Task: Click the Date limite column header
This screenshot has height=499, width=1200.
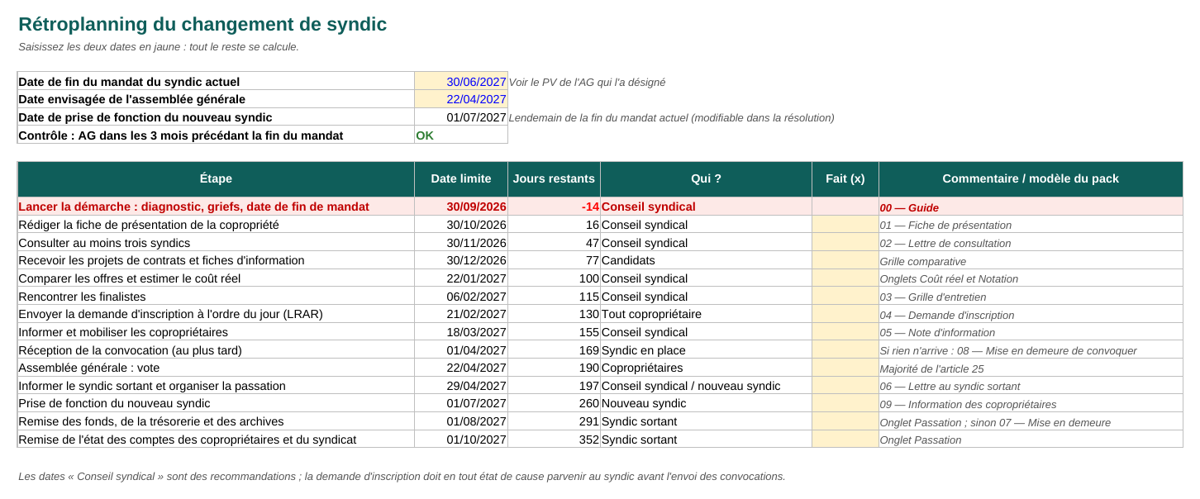Action: coord(461,179)
